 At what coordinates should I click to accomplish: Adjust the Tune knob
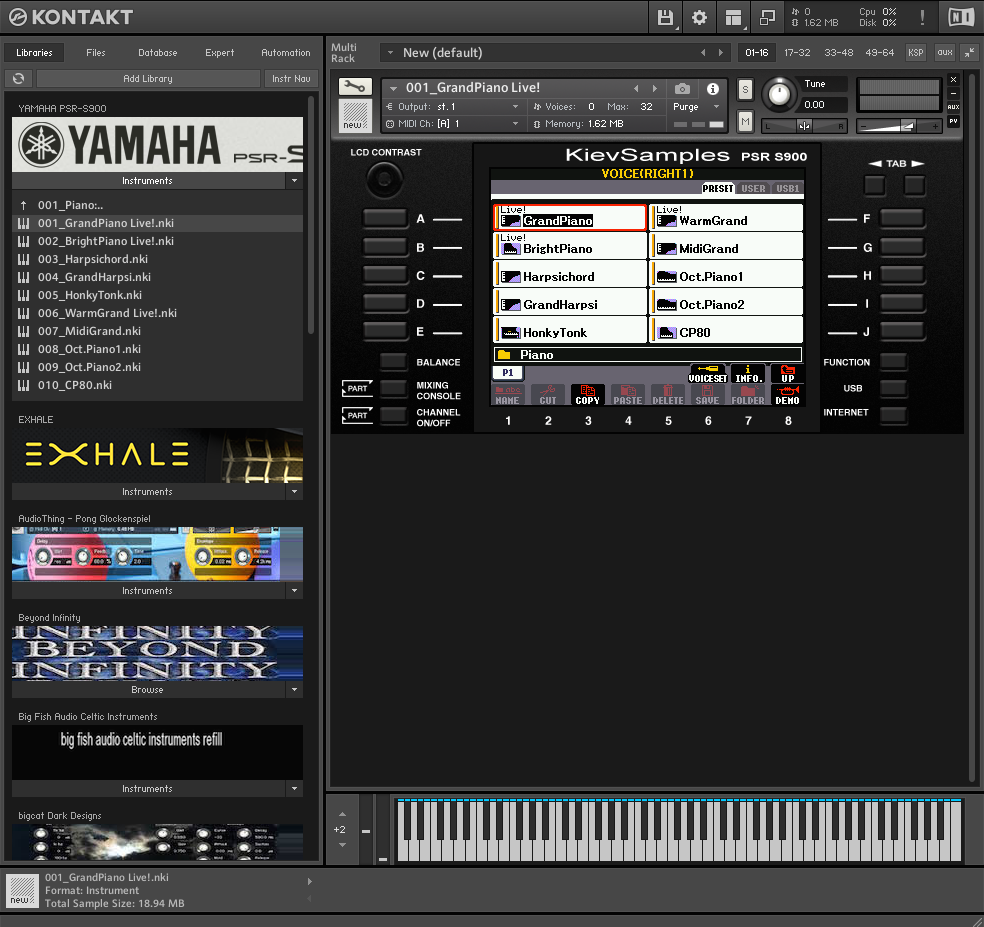779,94
